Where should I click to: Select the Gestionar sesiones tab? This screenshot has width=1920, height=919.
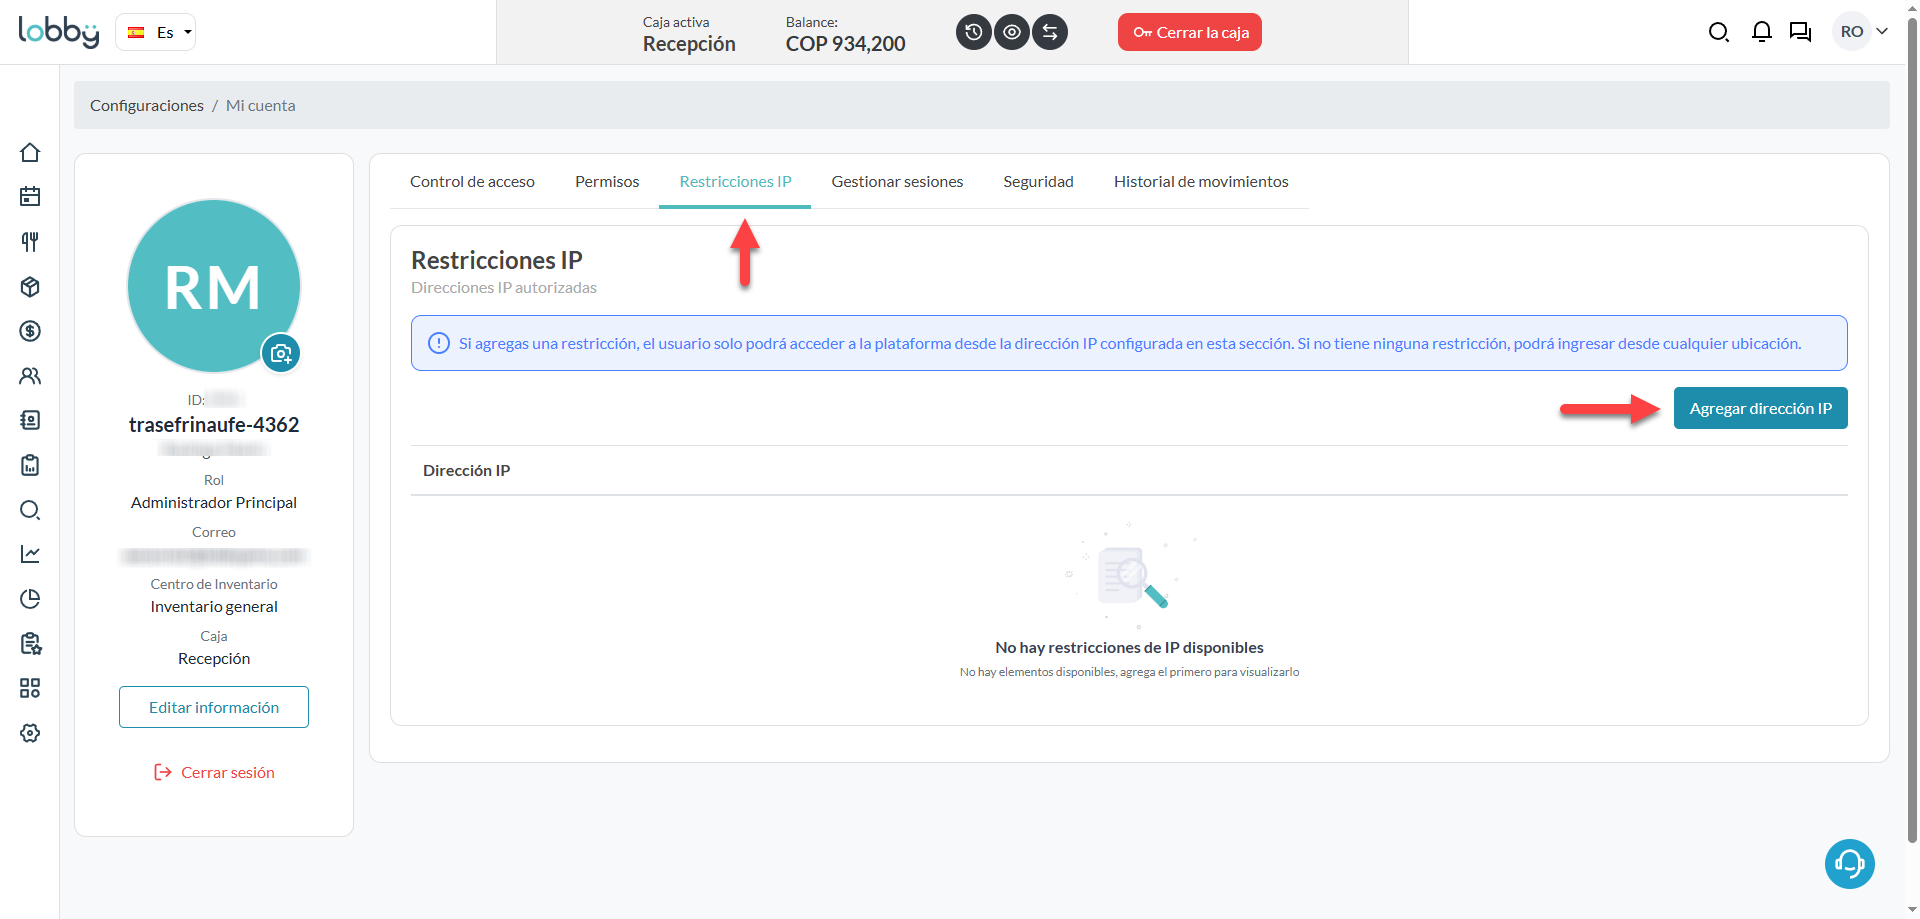897,182
